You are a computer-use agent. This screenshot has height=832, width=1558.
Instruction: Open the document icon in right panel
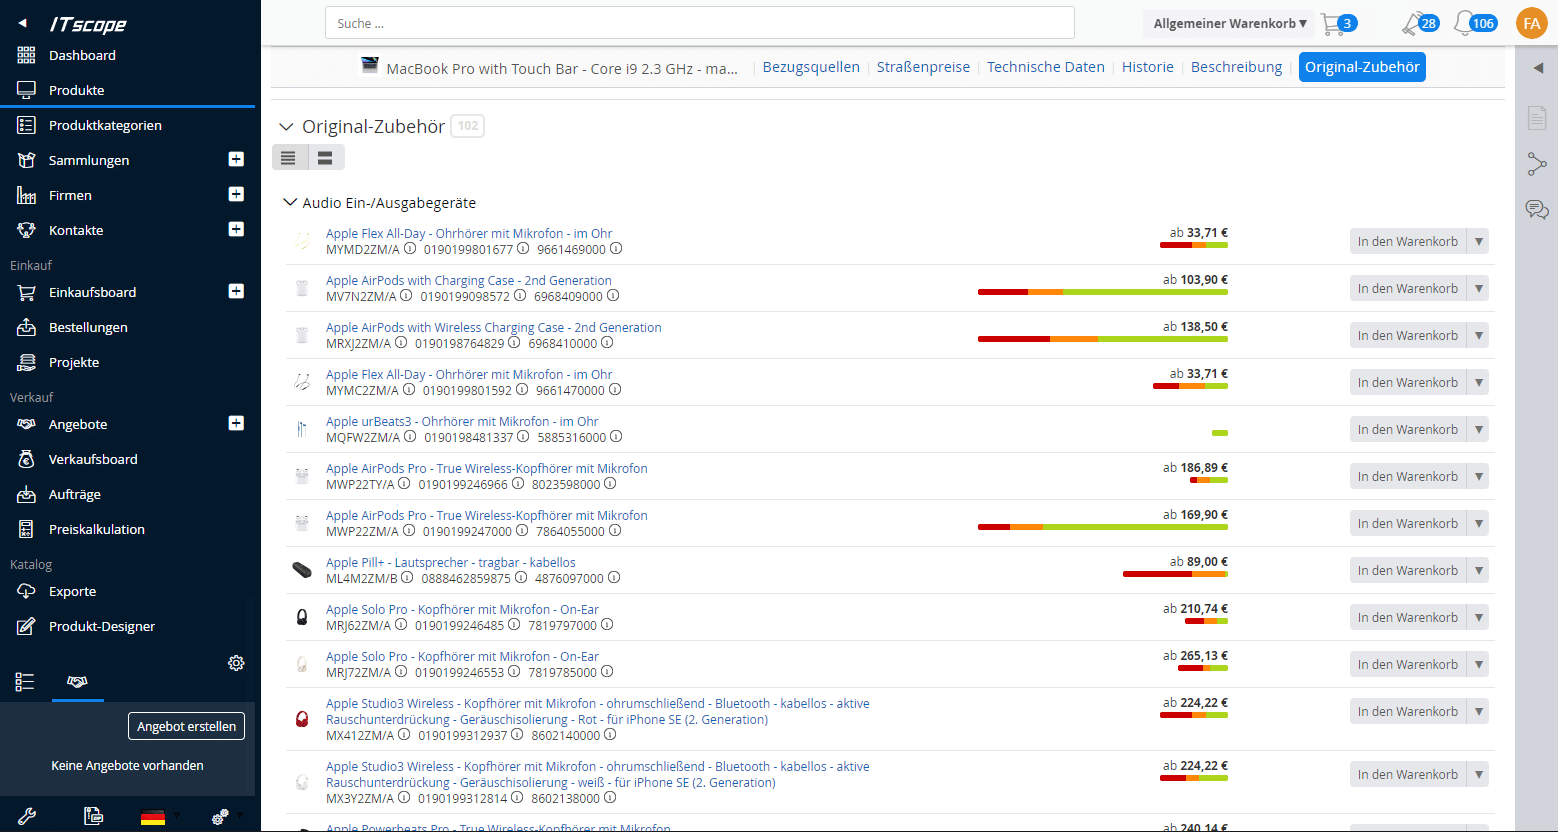1537,118
